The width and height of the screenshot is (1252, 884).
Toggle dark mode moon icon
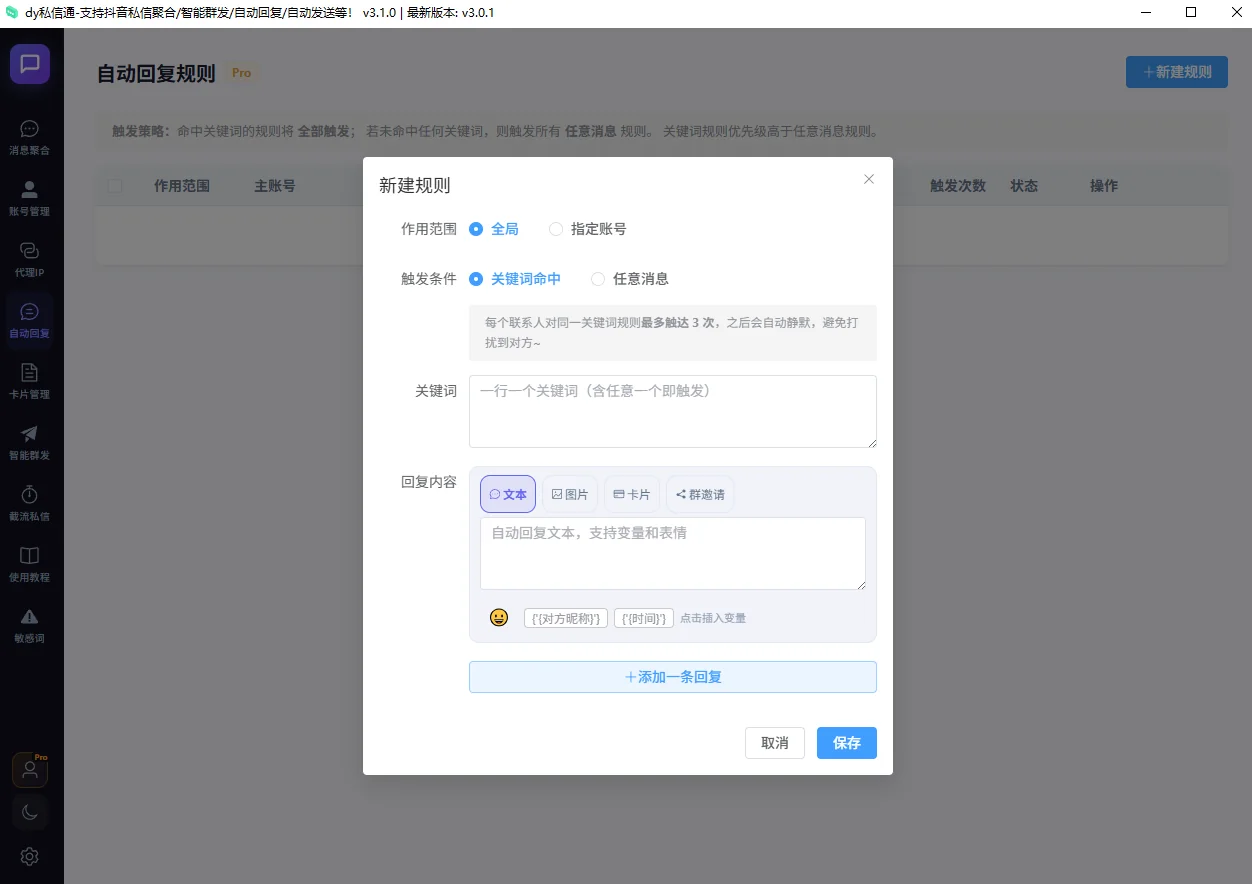(x=30, y=813)
